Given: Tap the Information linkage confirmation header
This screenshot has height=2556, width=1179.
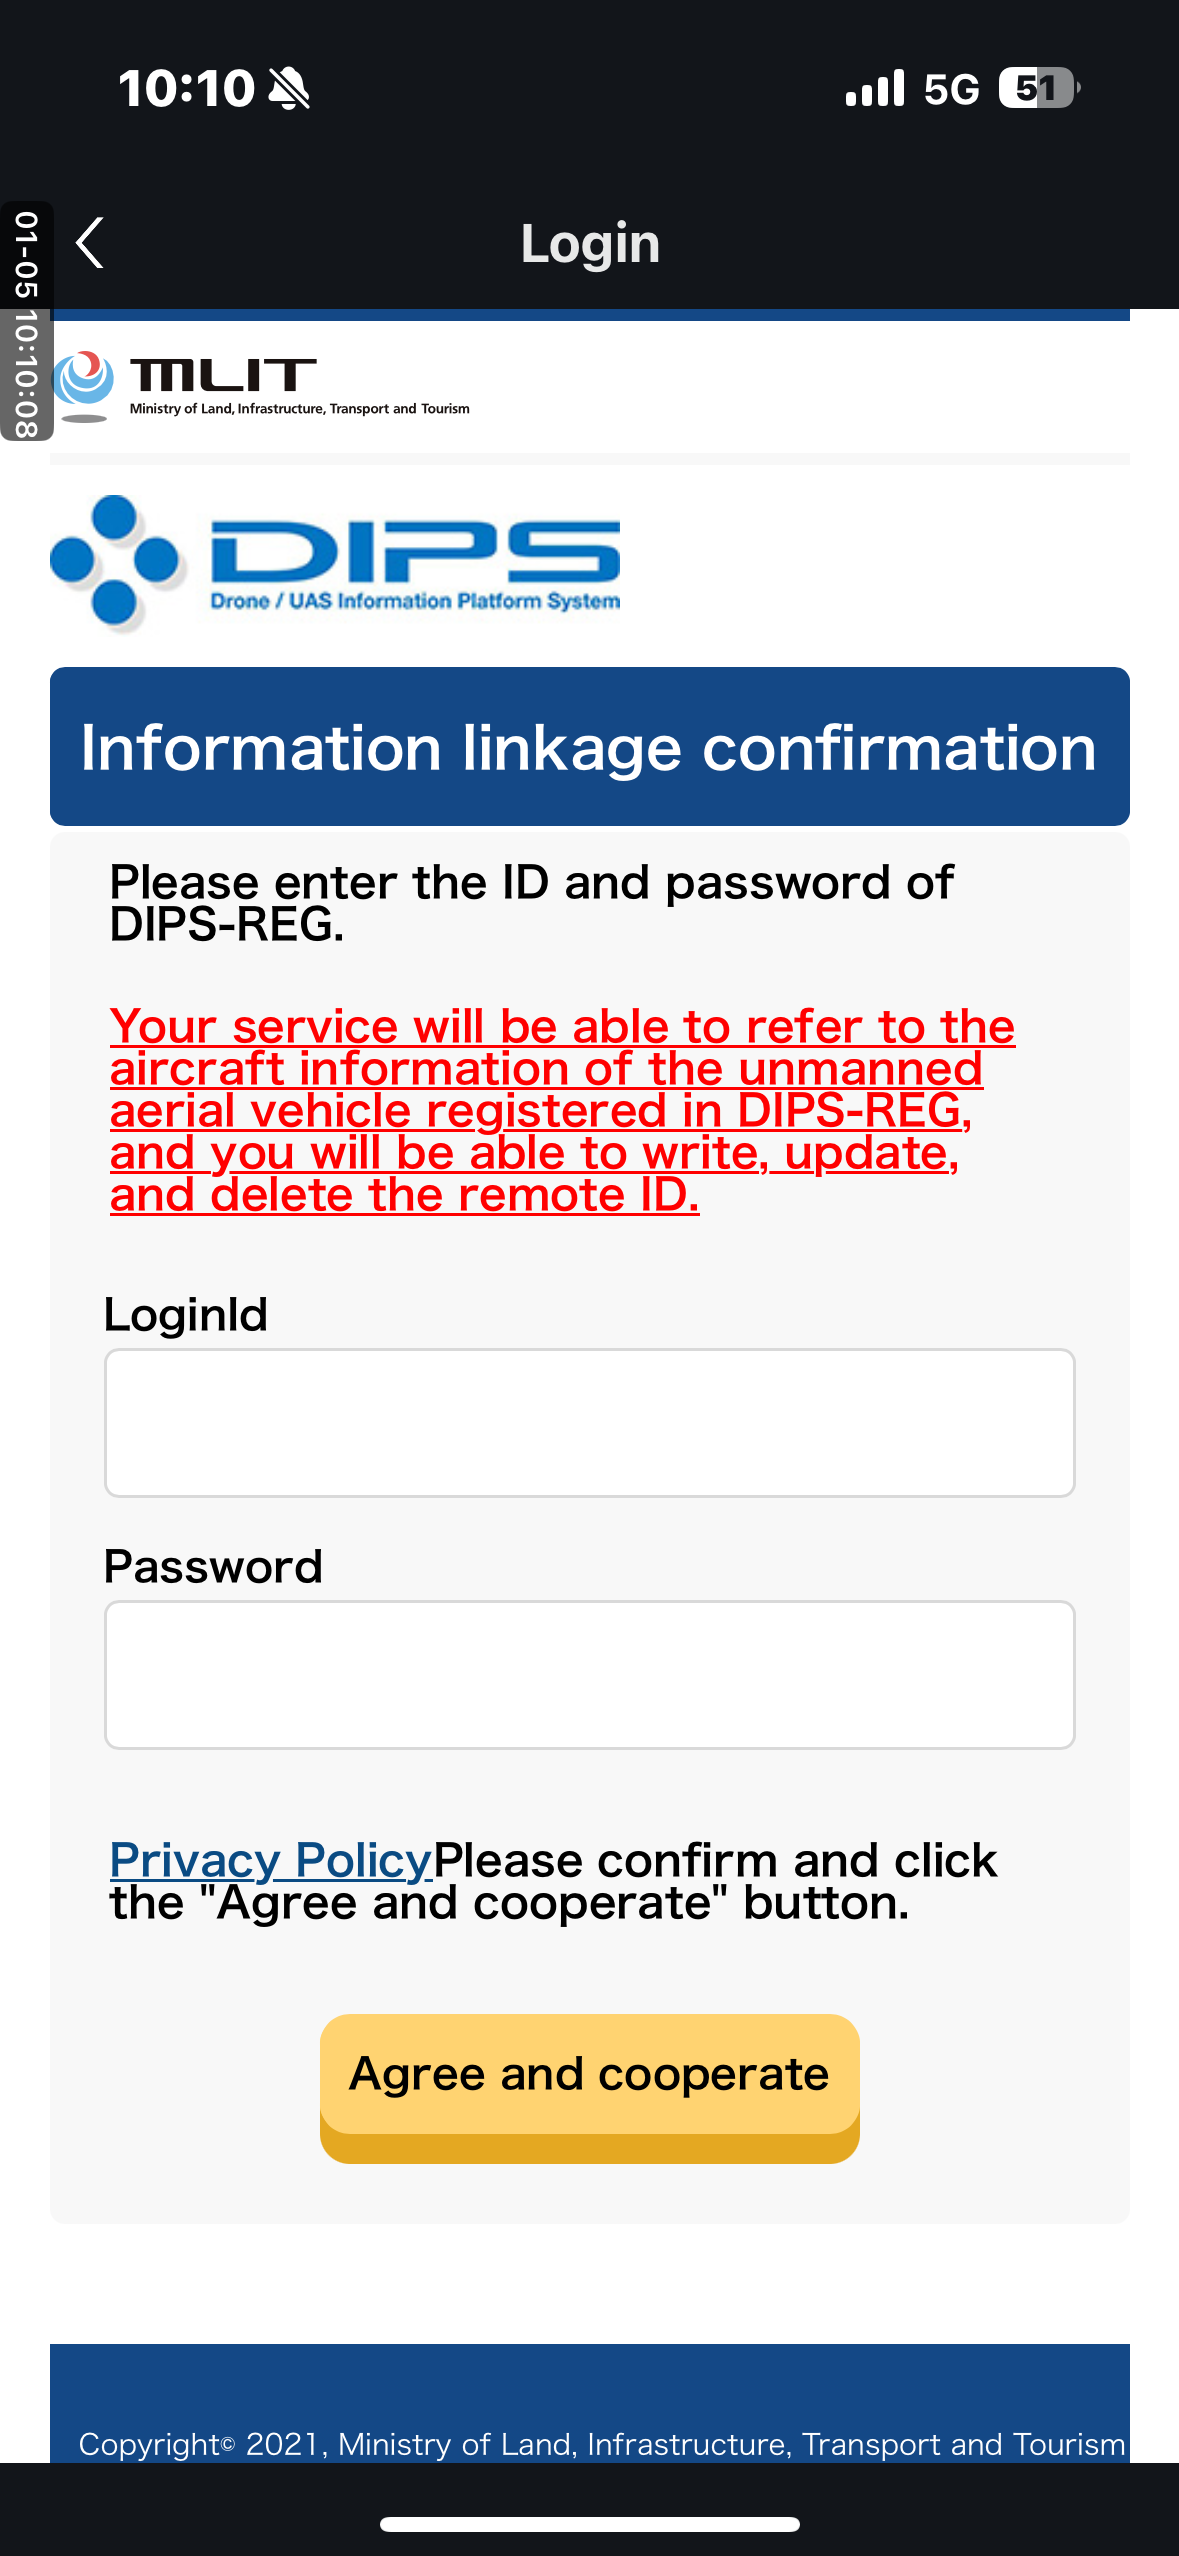Looking at the screenshot, I should 589,747.
